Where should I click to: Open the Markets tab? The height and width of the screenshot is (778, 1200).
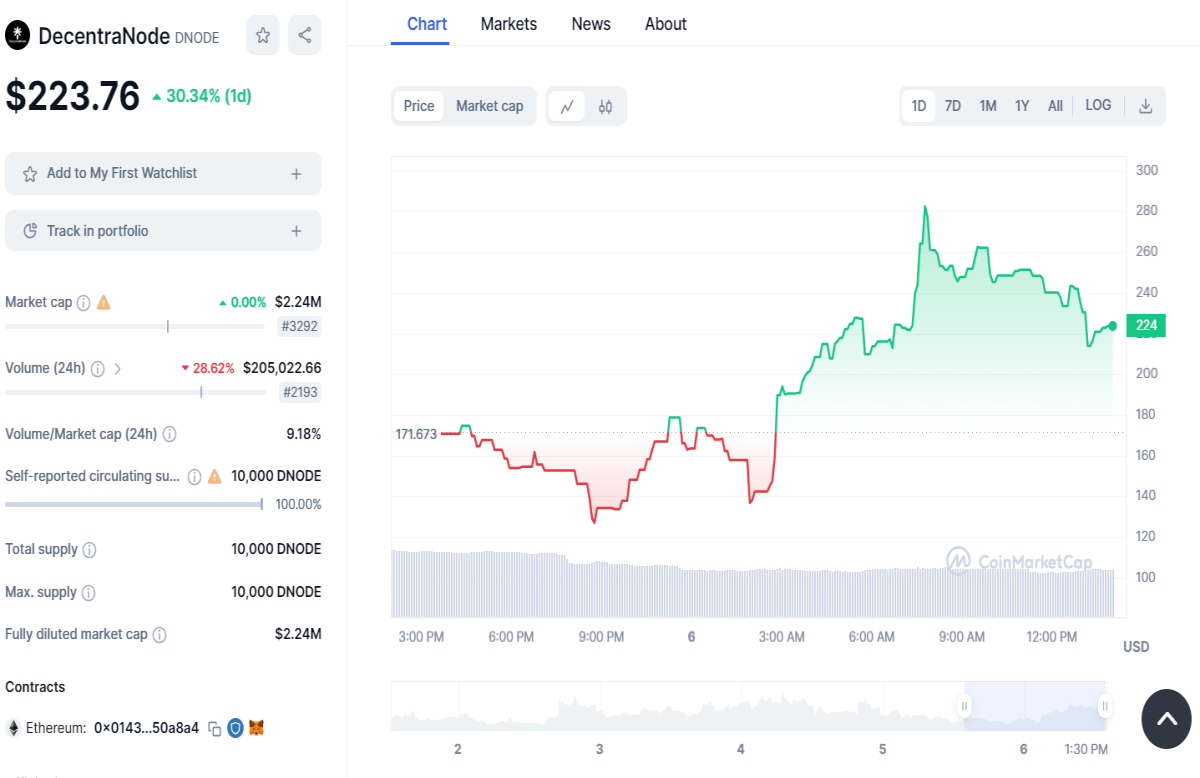point(508,24)
